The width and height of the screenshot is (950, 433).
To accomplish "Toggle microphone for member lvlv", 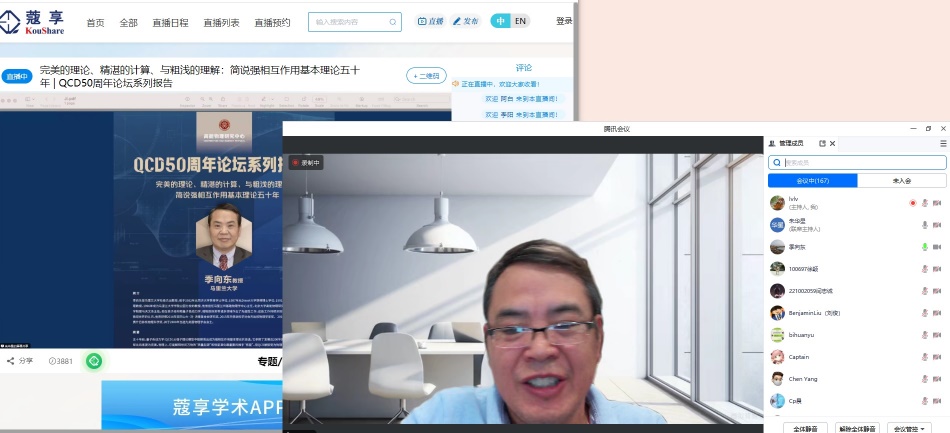I will [x=924, y=203].
